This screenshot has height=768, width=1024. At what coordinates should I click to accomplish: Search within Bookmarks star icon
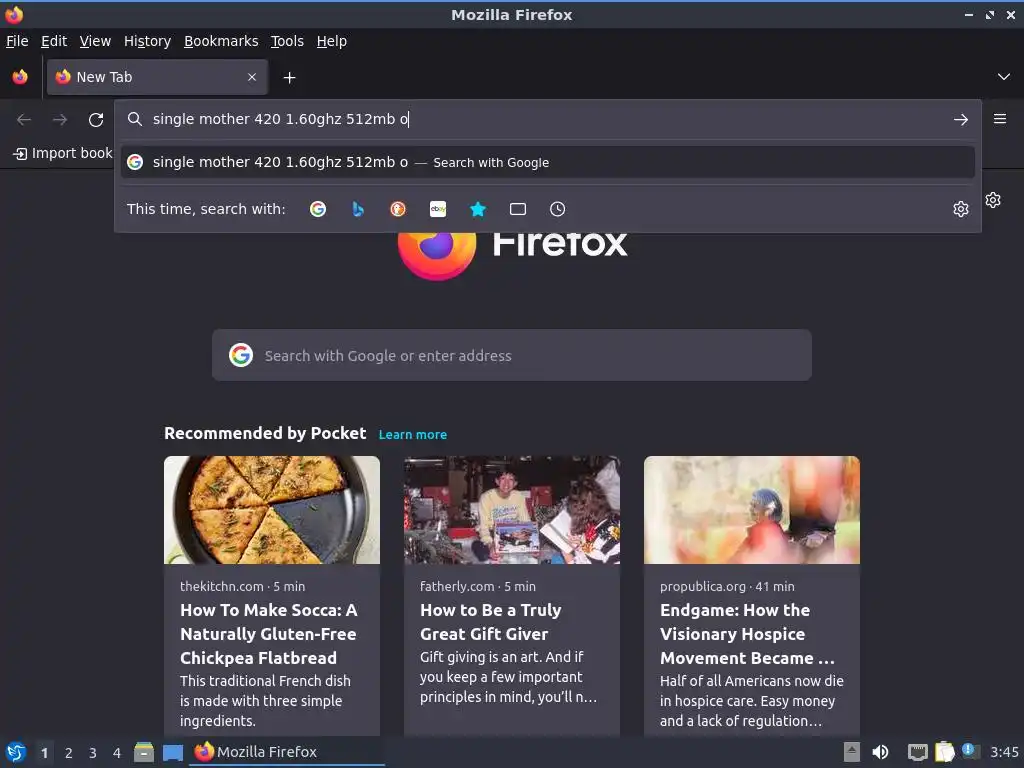pyautogui.click(x=478, y=209)
